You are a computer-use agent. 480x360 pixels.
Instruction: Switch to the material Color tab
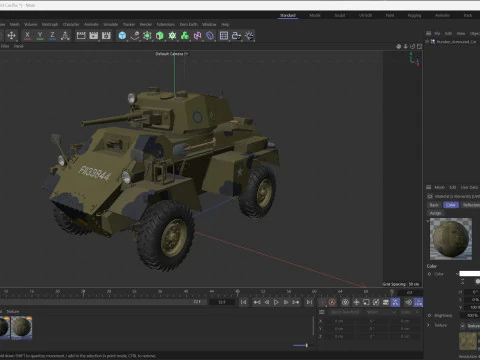click(451, 205)
